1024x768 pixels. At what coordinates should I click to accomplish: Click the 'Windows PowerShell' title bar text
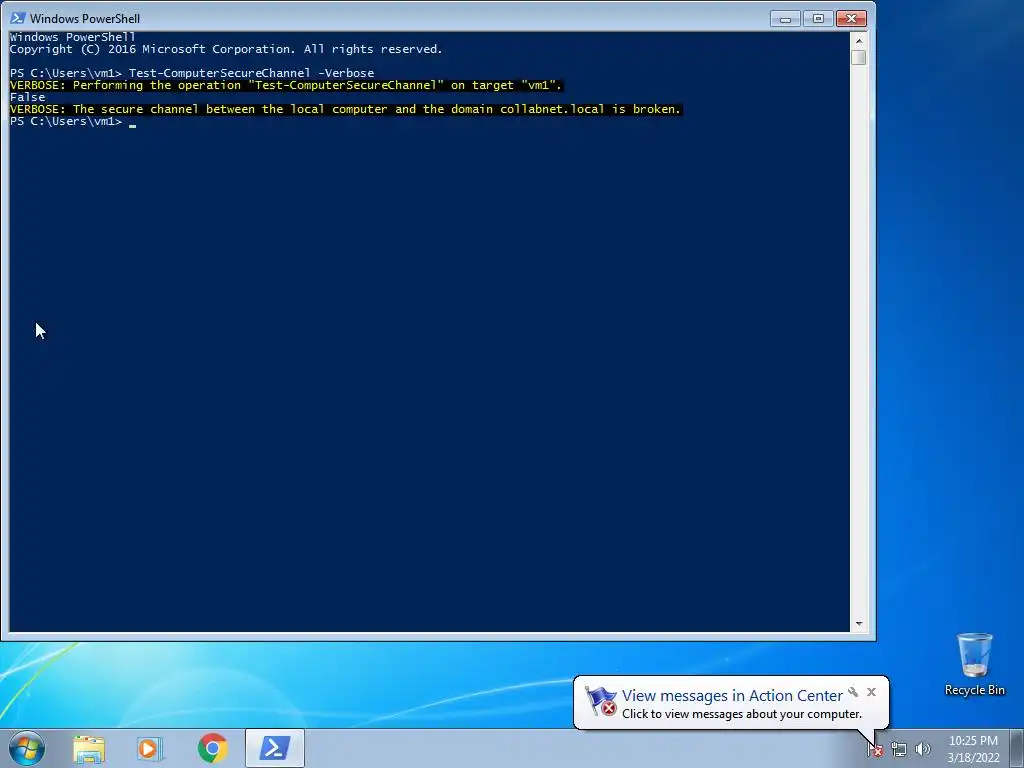click(x=85, y=19)
